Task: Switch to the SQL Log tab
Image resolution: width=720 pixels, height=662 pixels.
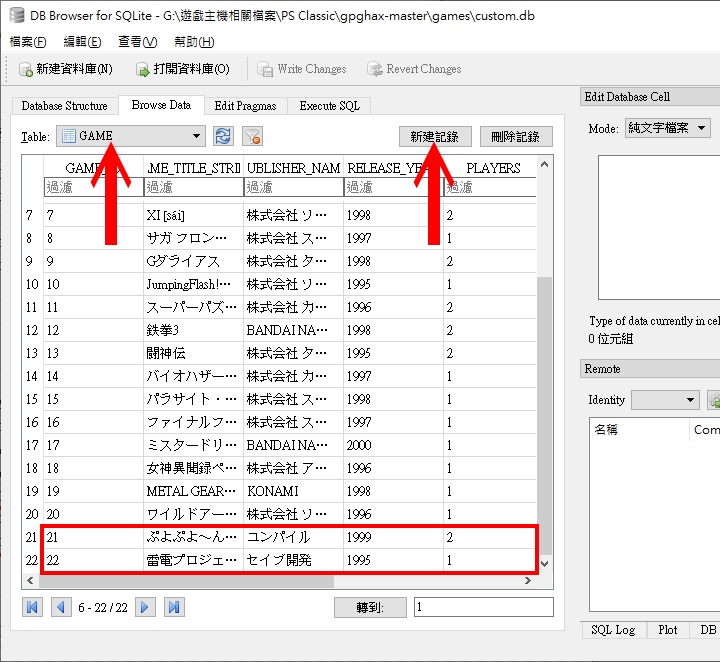Action: [x=613, y=630]
